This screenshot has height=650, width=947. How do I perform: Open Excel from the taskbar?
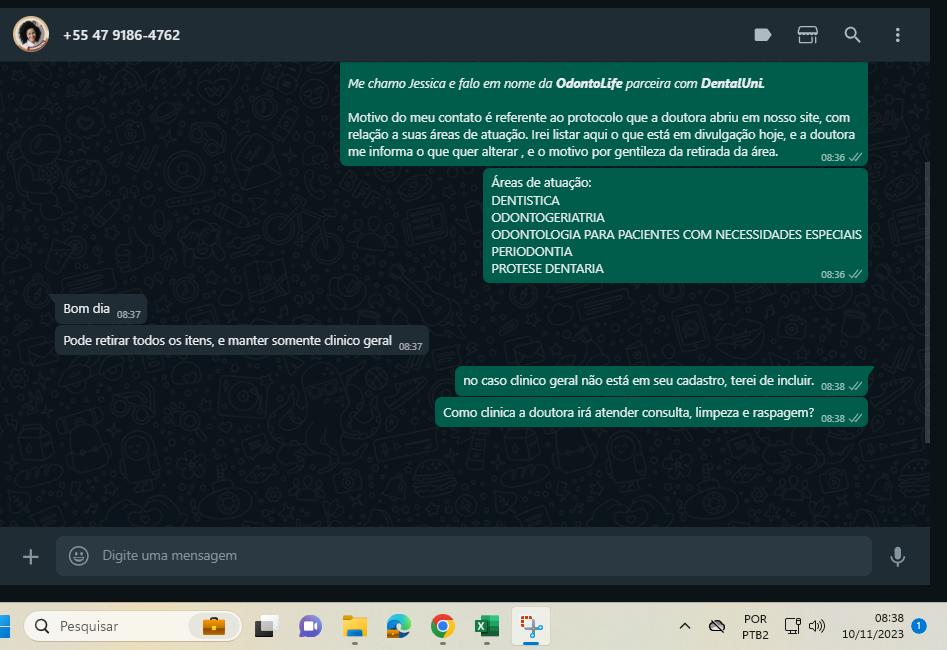tap(487, 626)
